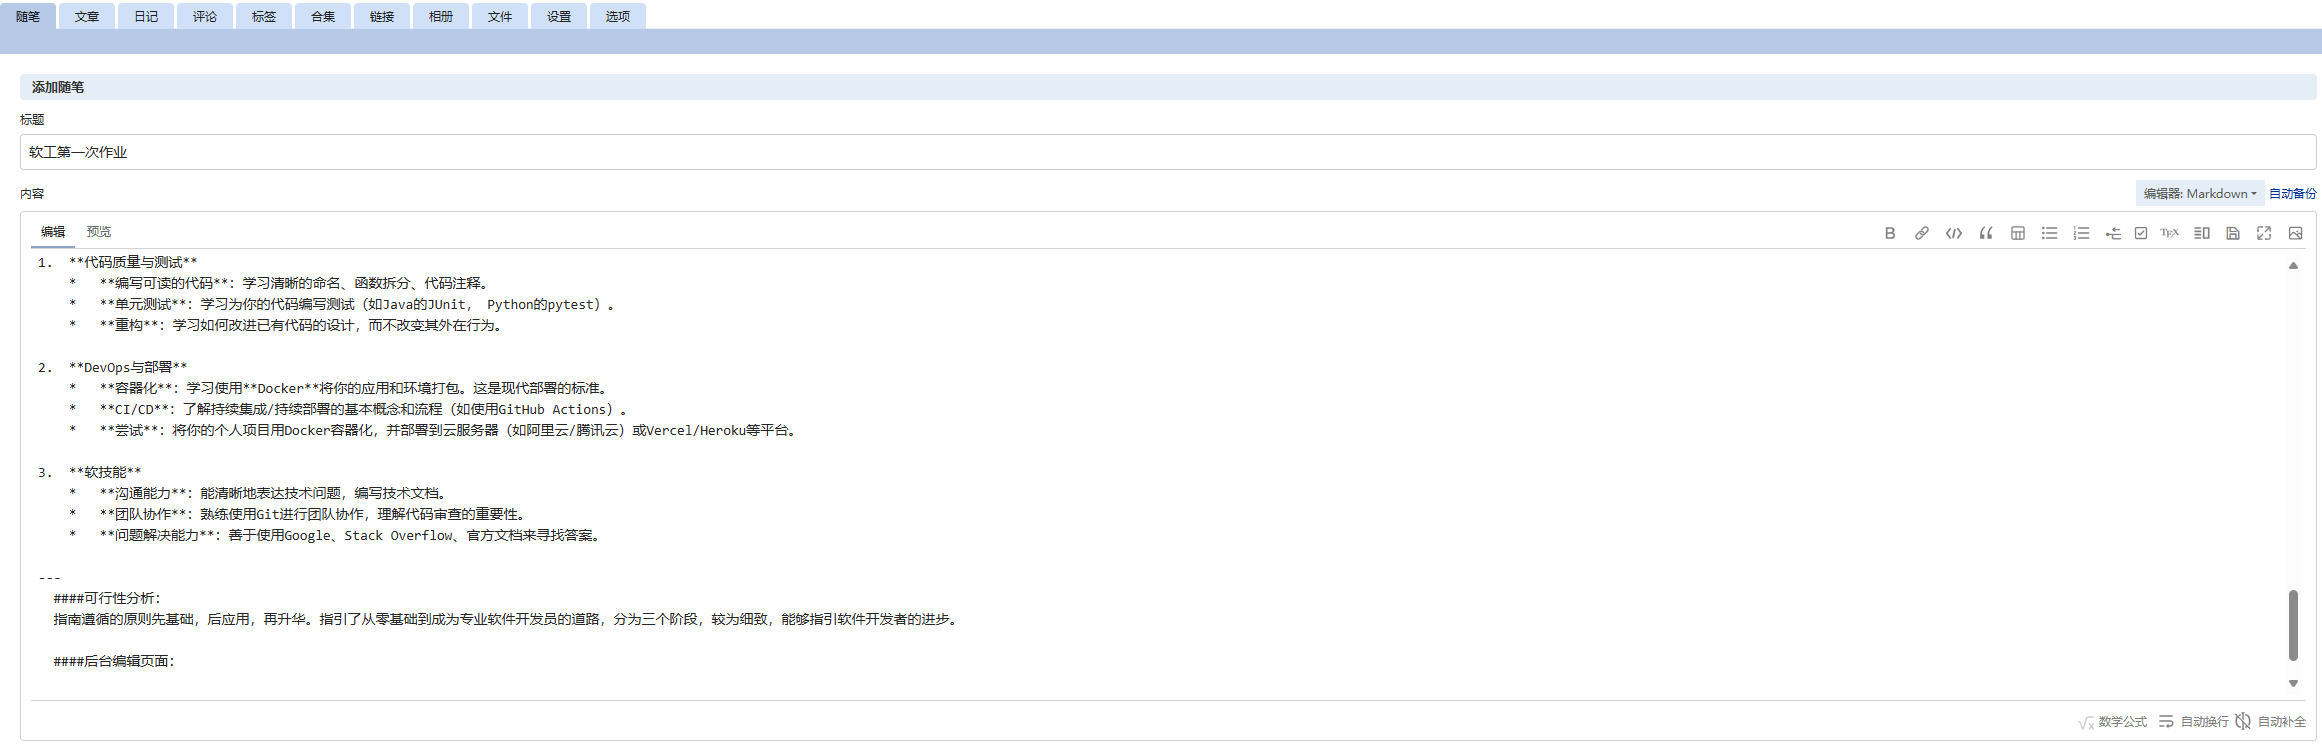Viewport: 2322px width, 745px height.
Task: Switch to the 预览 tab
Action: 99,232
